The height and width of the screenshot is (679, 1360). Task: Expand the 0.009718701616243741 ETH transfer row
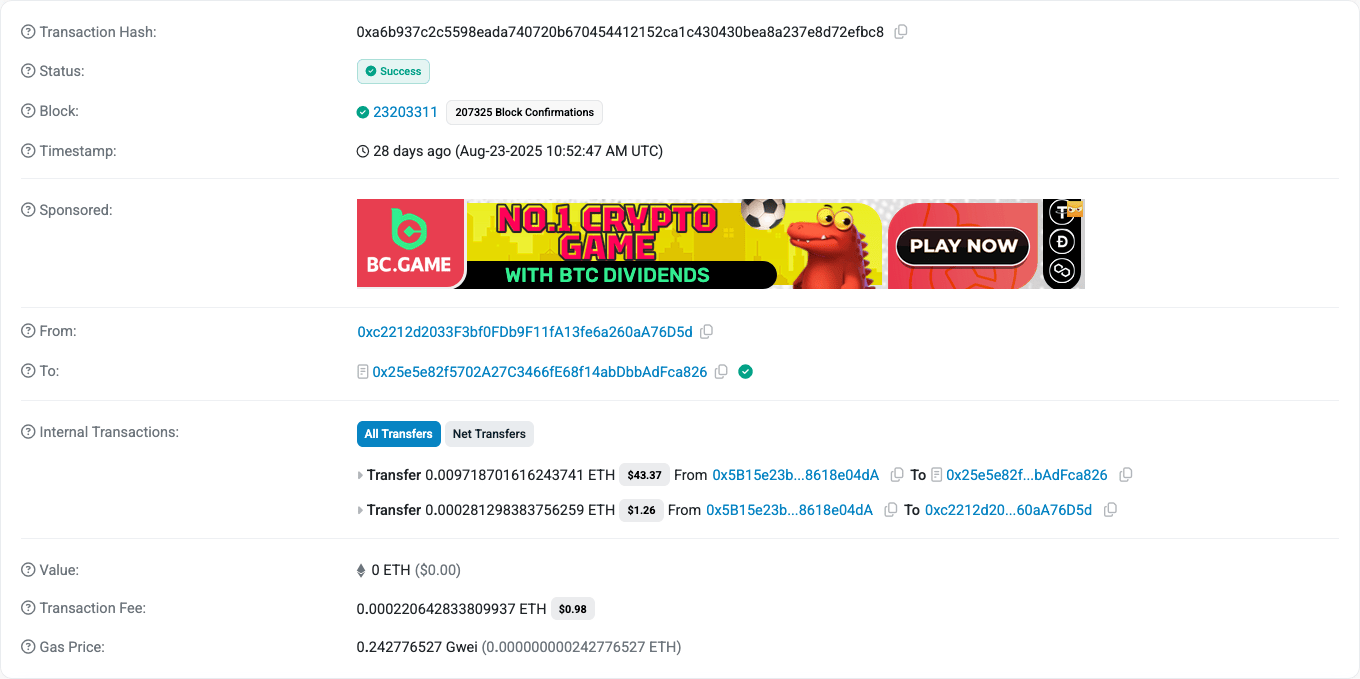[x=361, y=475]
